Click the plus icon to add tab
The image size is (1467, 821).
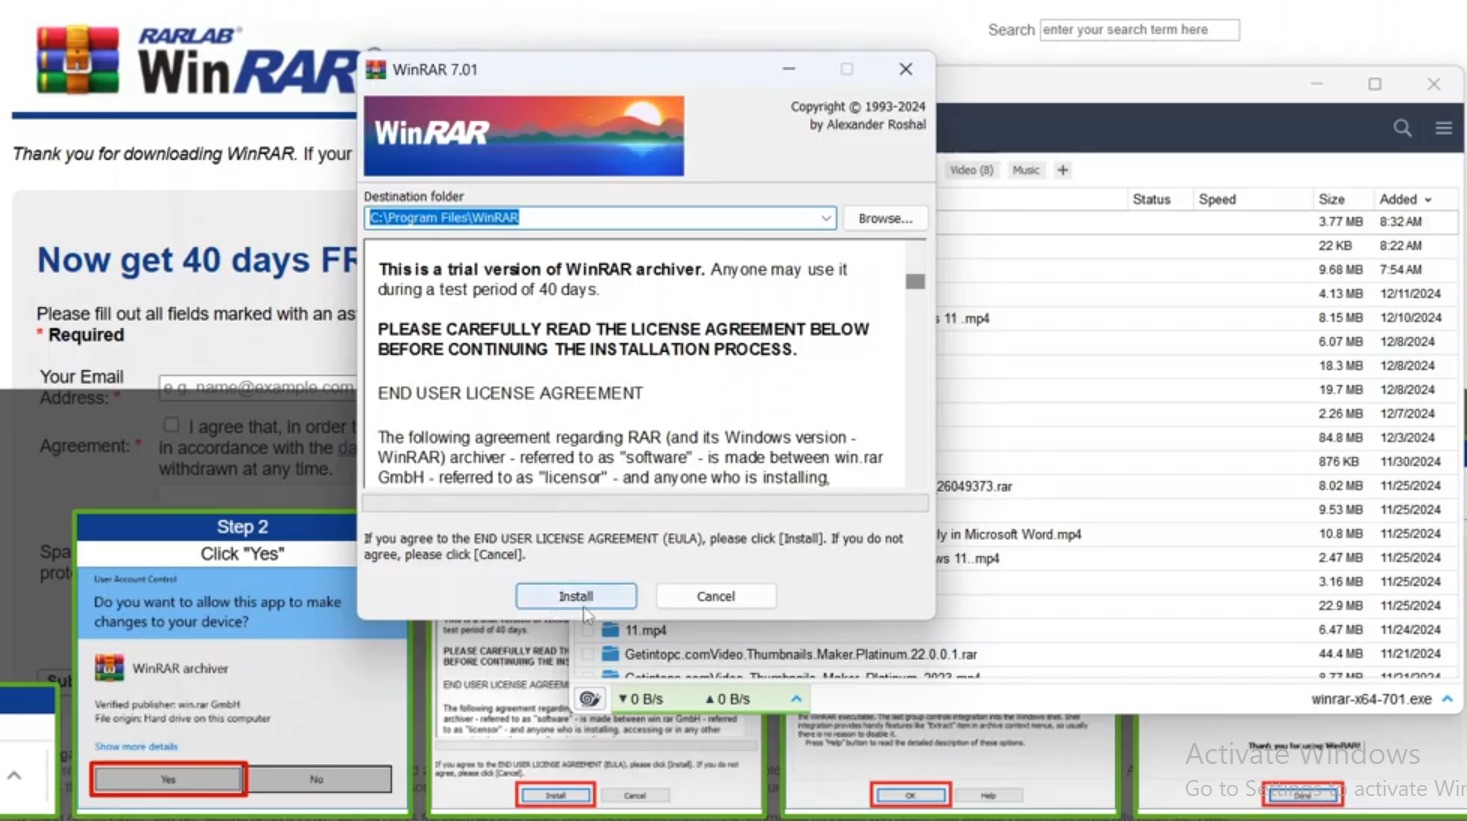[x=1063, y=170]
